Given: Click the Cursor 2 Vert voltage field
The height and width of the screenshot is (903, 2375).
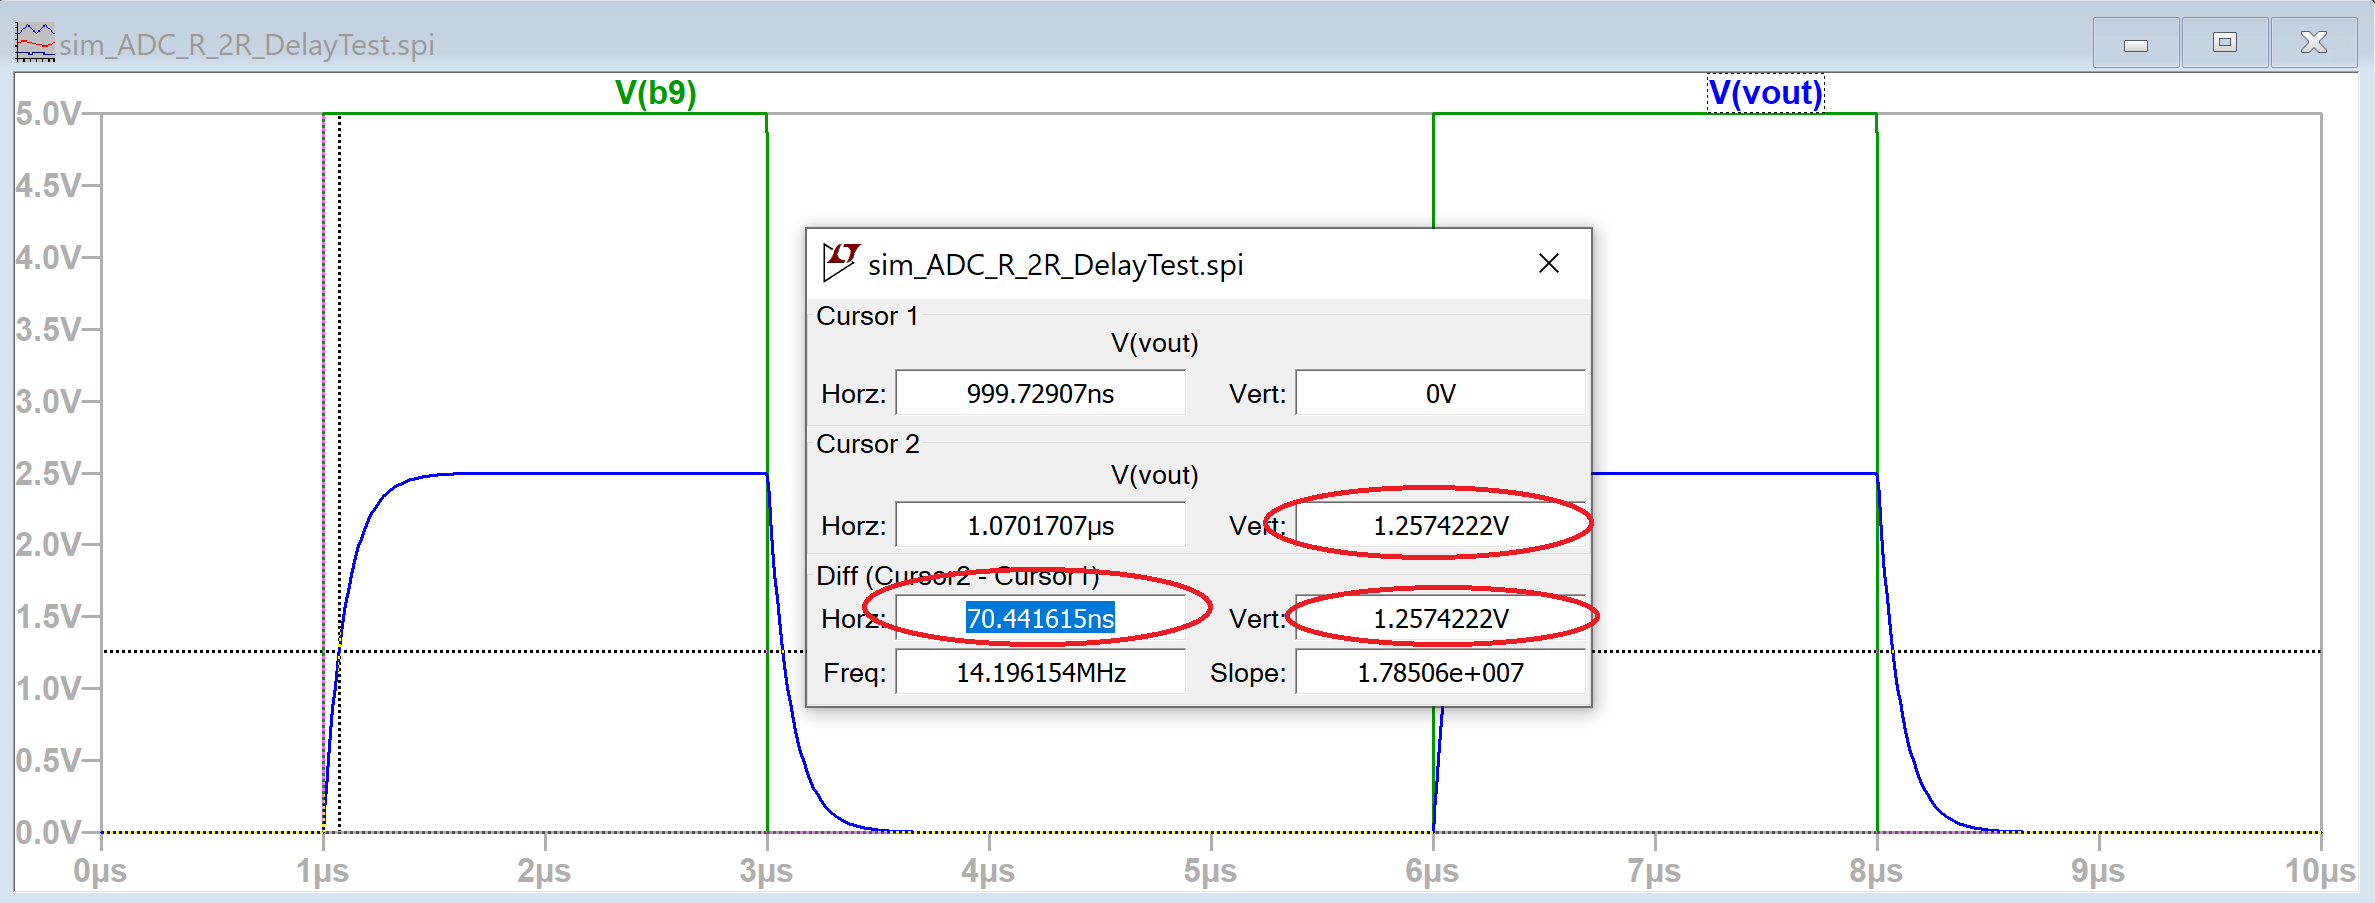Looking at the screenshot, I should click(x=1440, y=525).
